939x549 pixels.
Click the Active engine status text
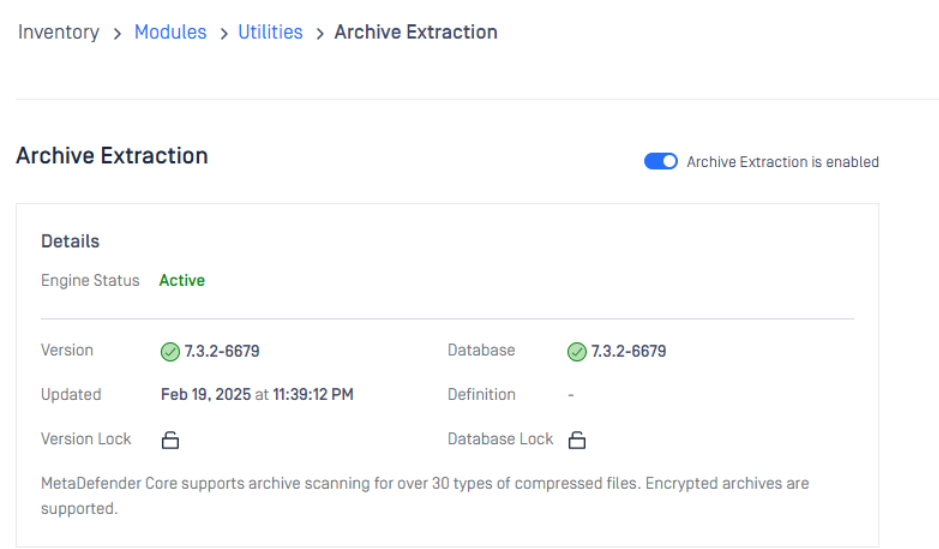[x=182, y=280]
